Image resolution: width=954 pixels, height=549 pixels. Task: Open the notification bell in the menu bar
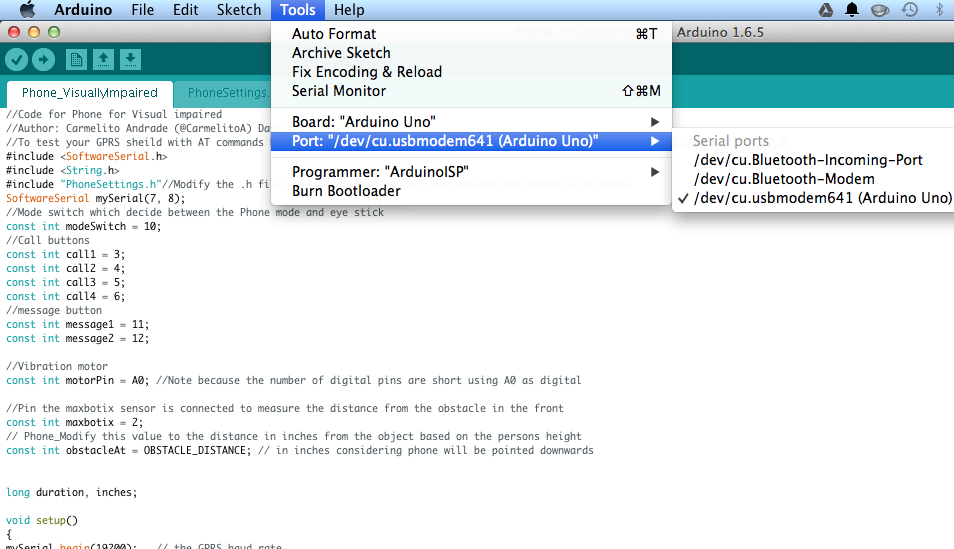[x=852, y=10]
